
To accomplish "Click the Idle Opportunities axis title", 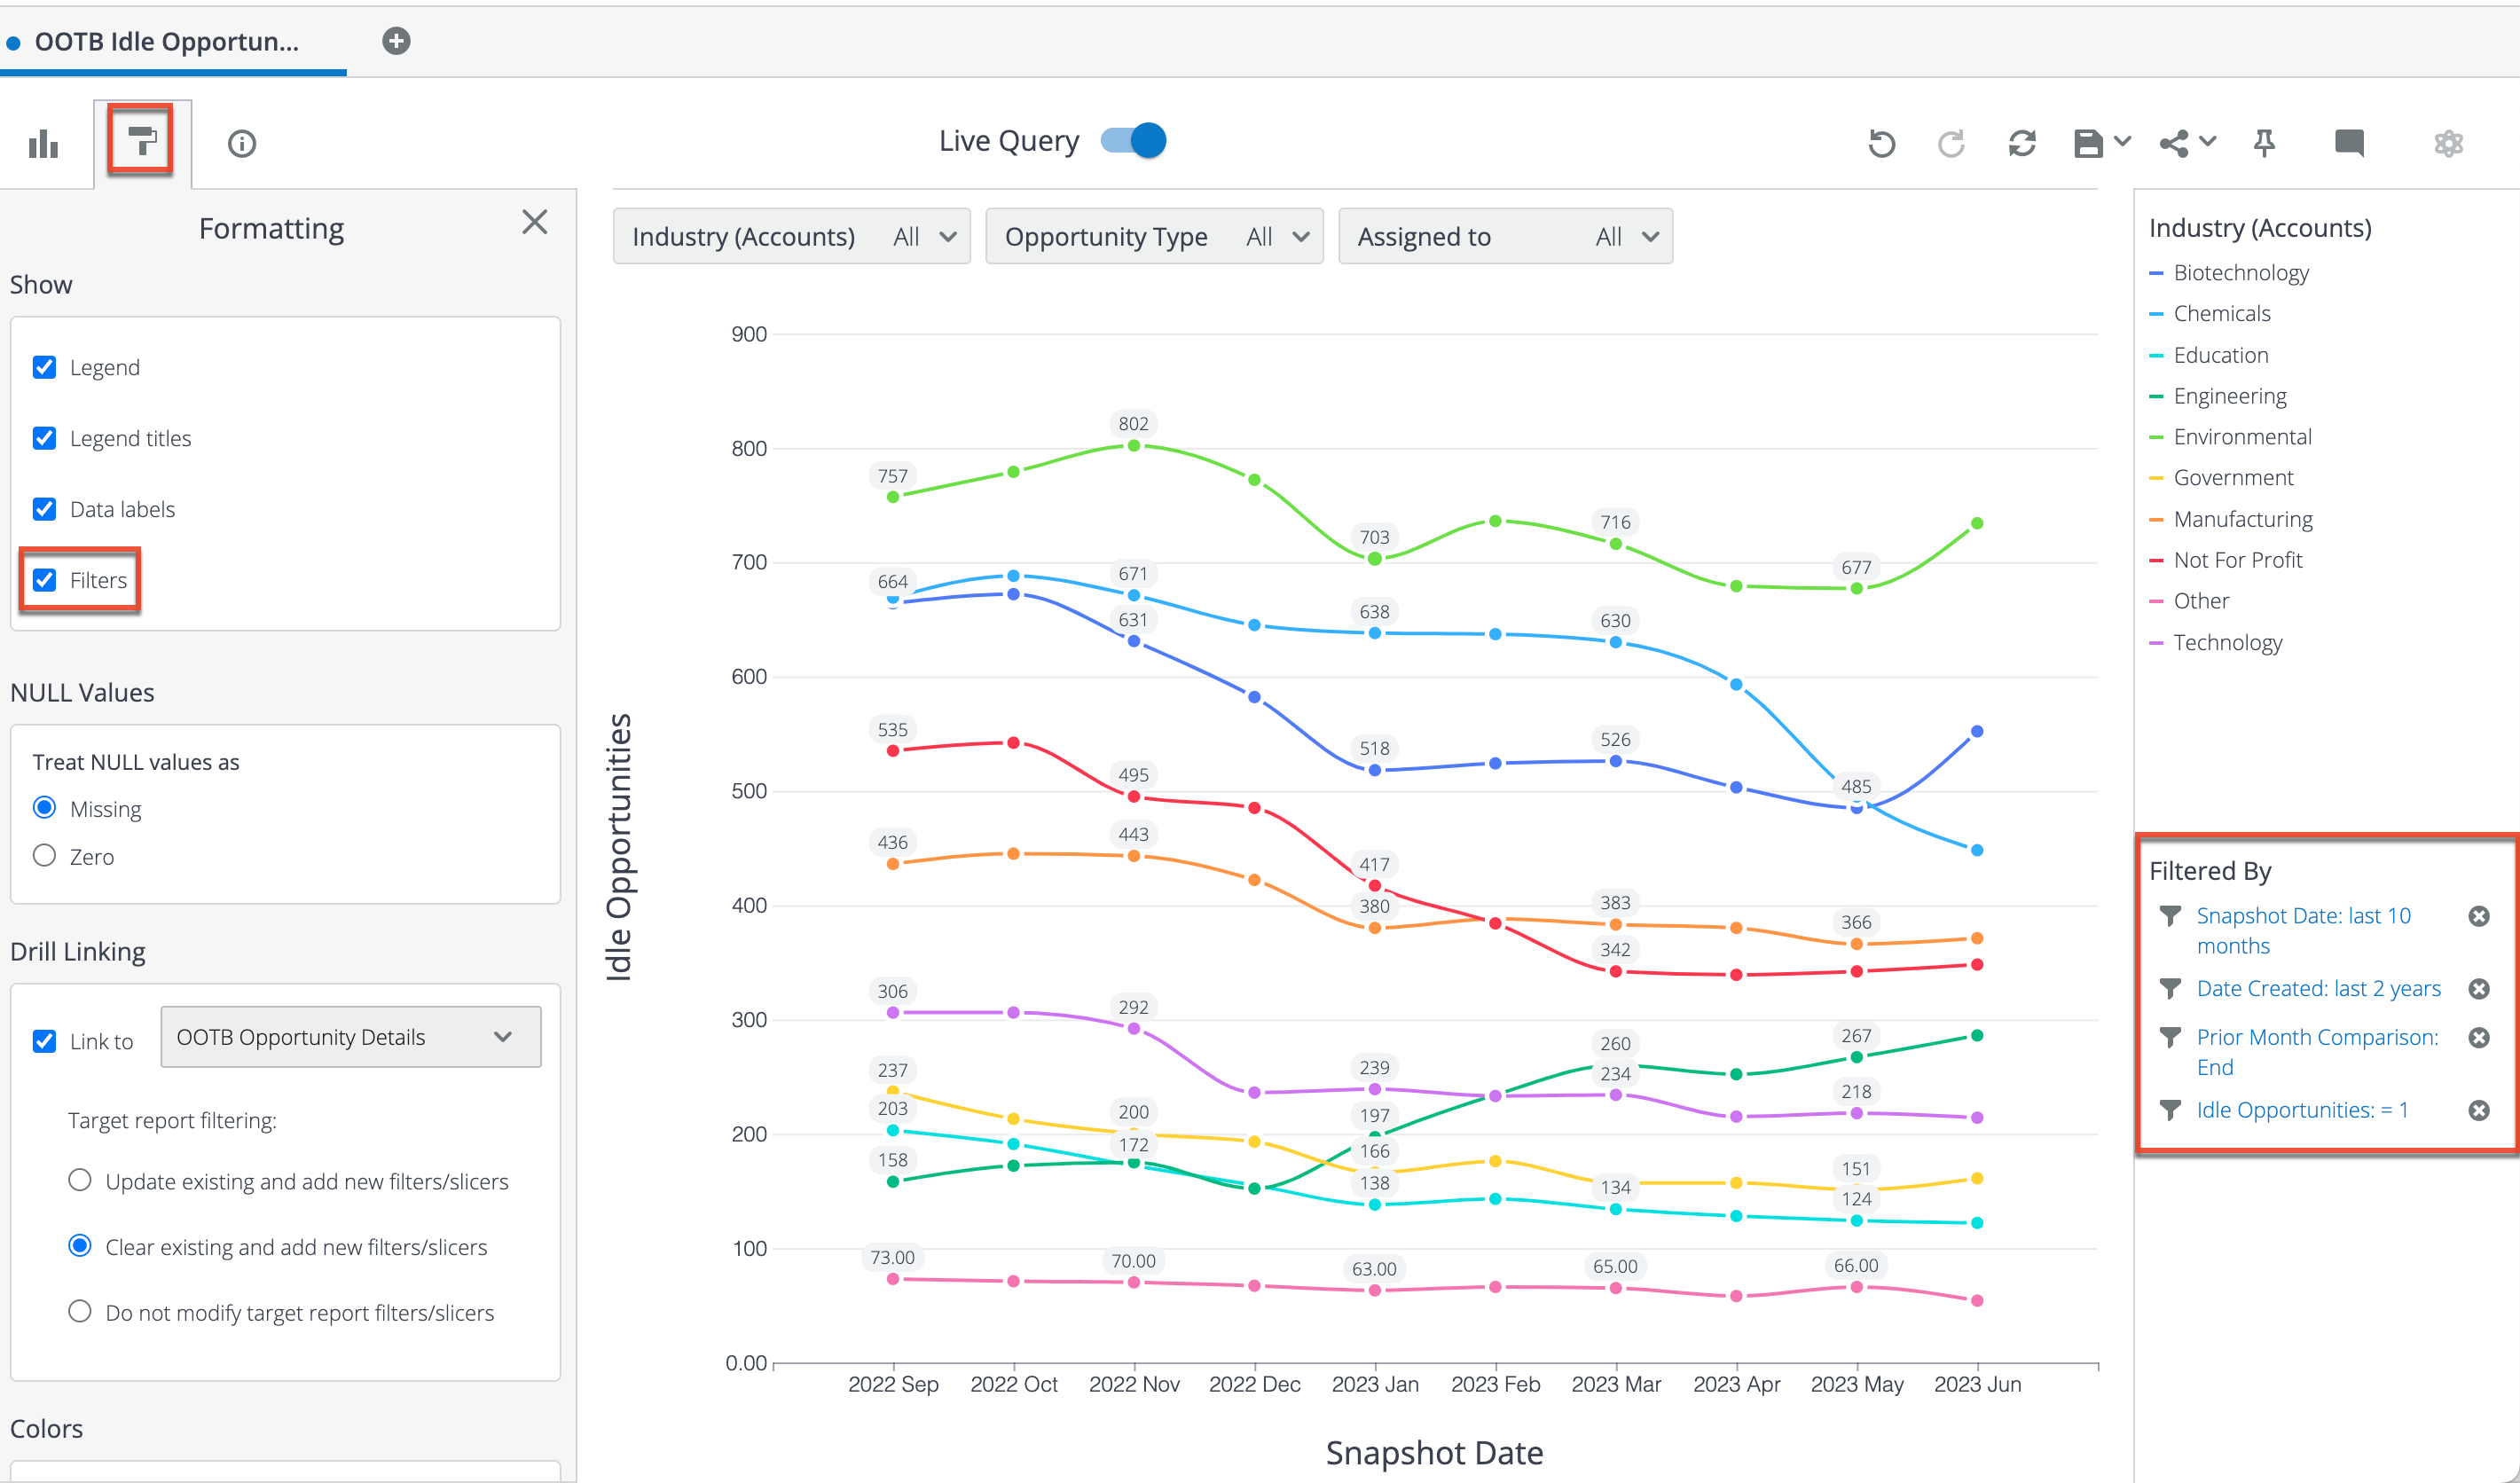I will click(620, 847).
